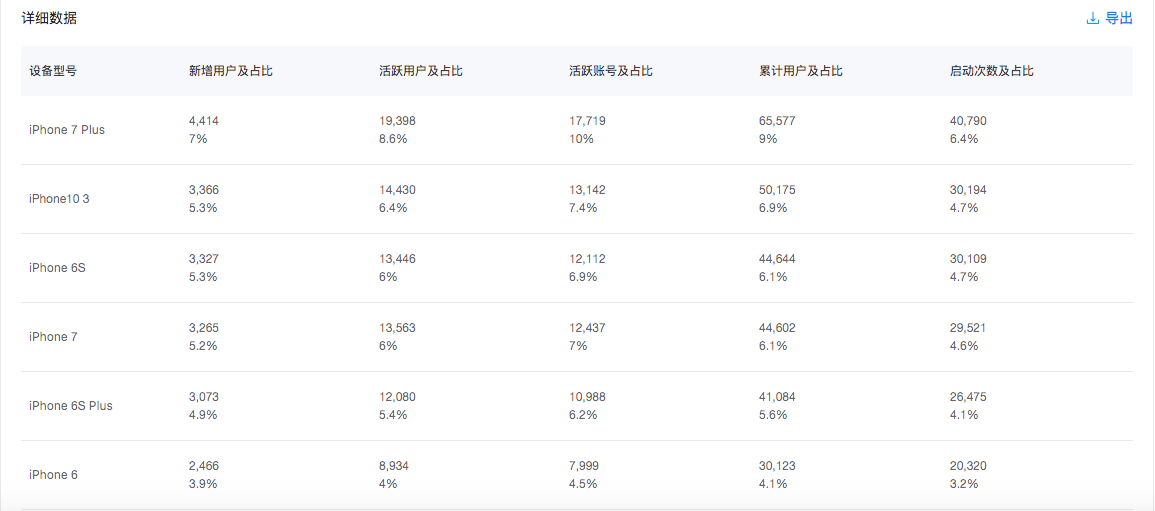Click the 6.4% launch count percentage
Screen dimensions: 1155x511
point(963,138)
